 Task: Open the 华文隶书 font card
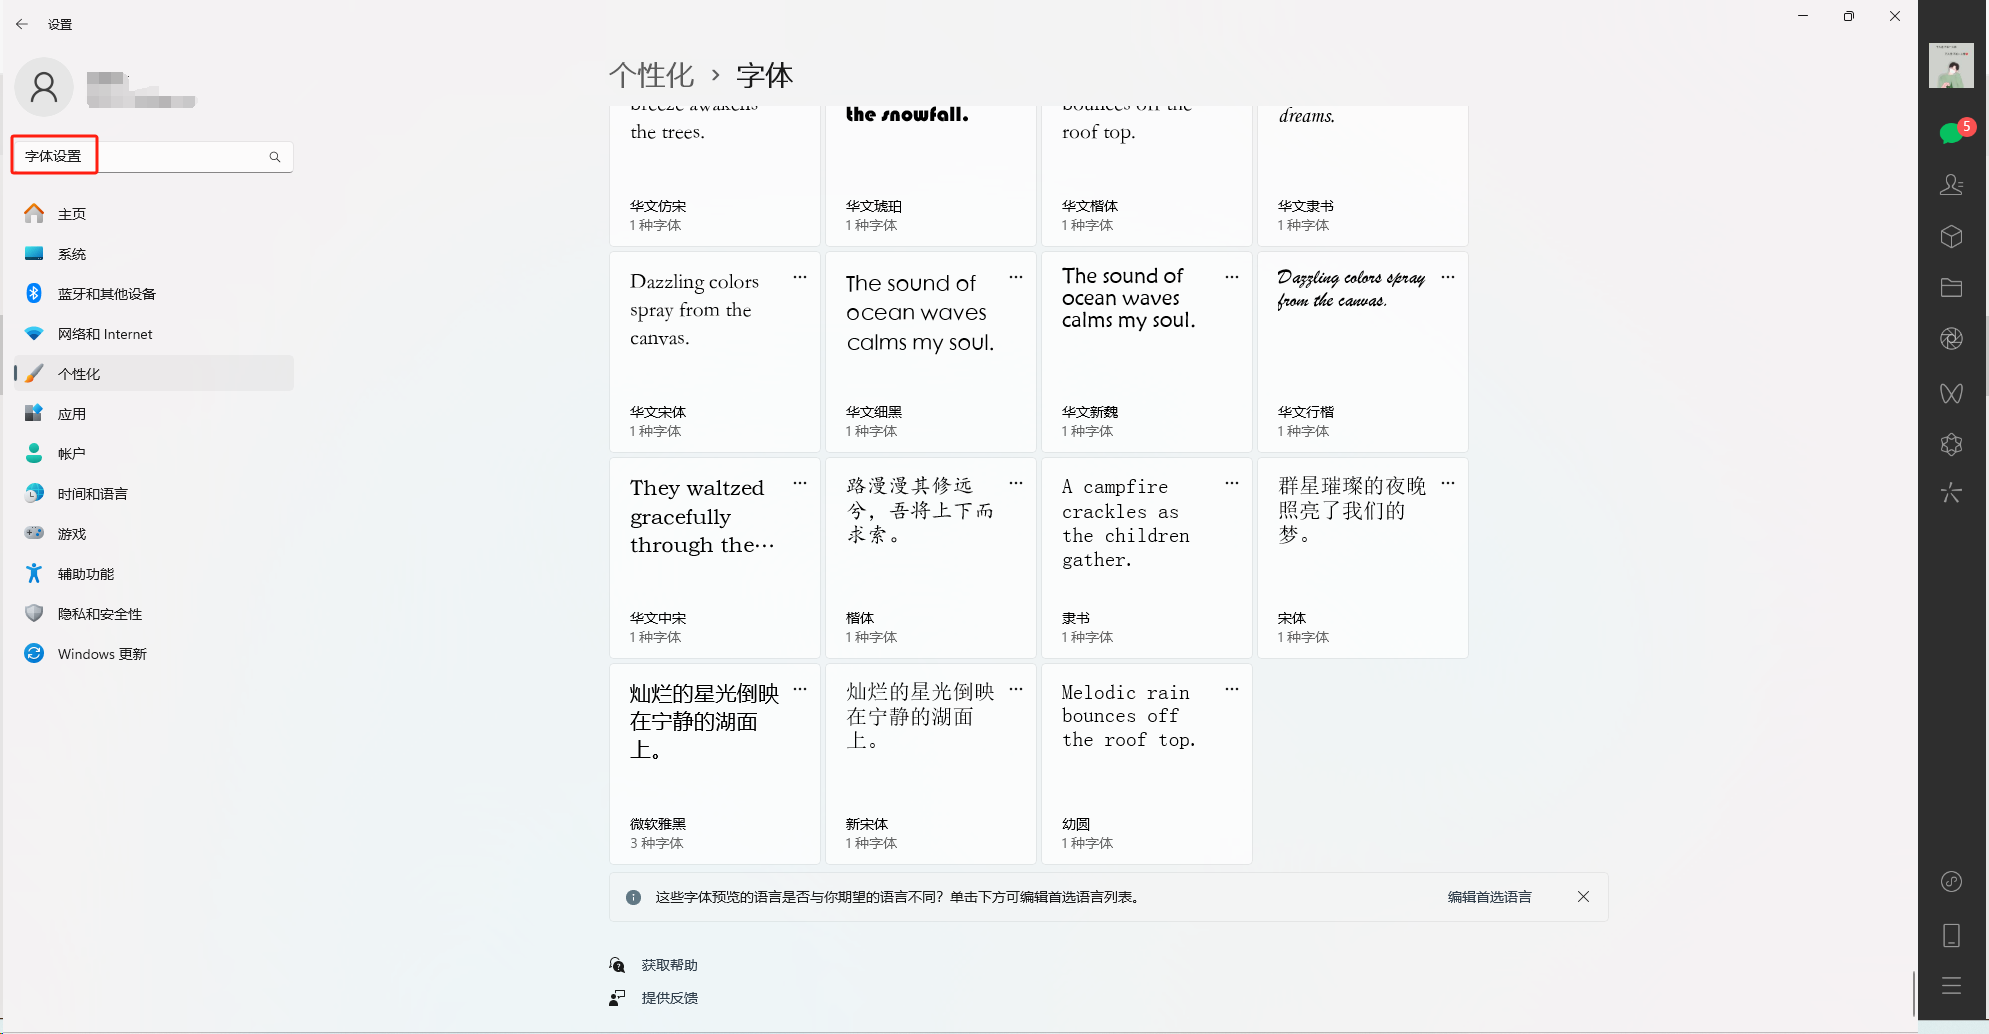coord(1363,175)
